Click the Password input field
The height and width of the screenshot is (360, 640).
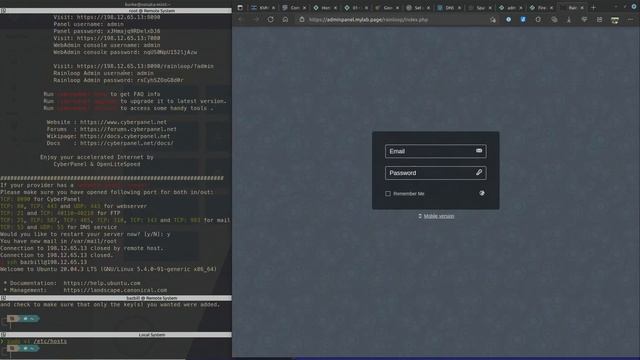pos(436,173)
